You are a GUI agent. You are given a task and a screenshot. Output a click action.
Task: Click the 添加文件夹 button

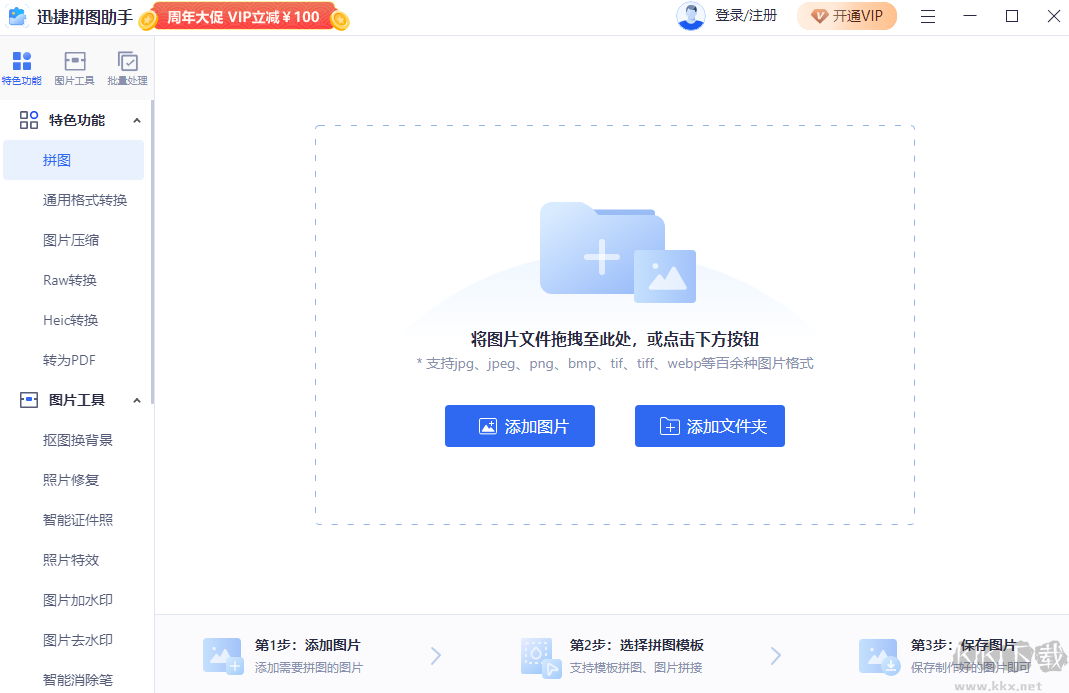point(710,425)
